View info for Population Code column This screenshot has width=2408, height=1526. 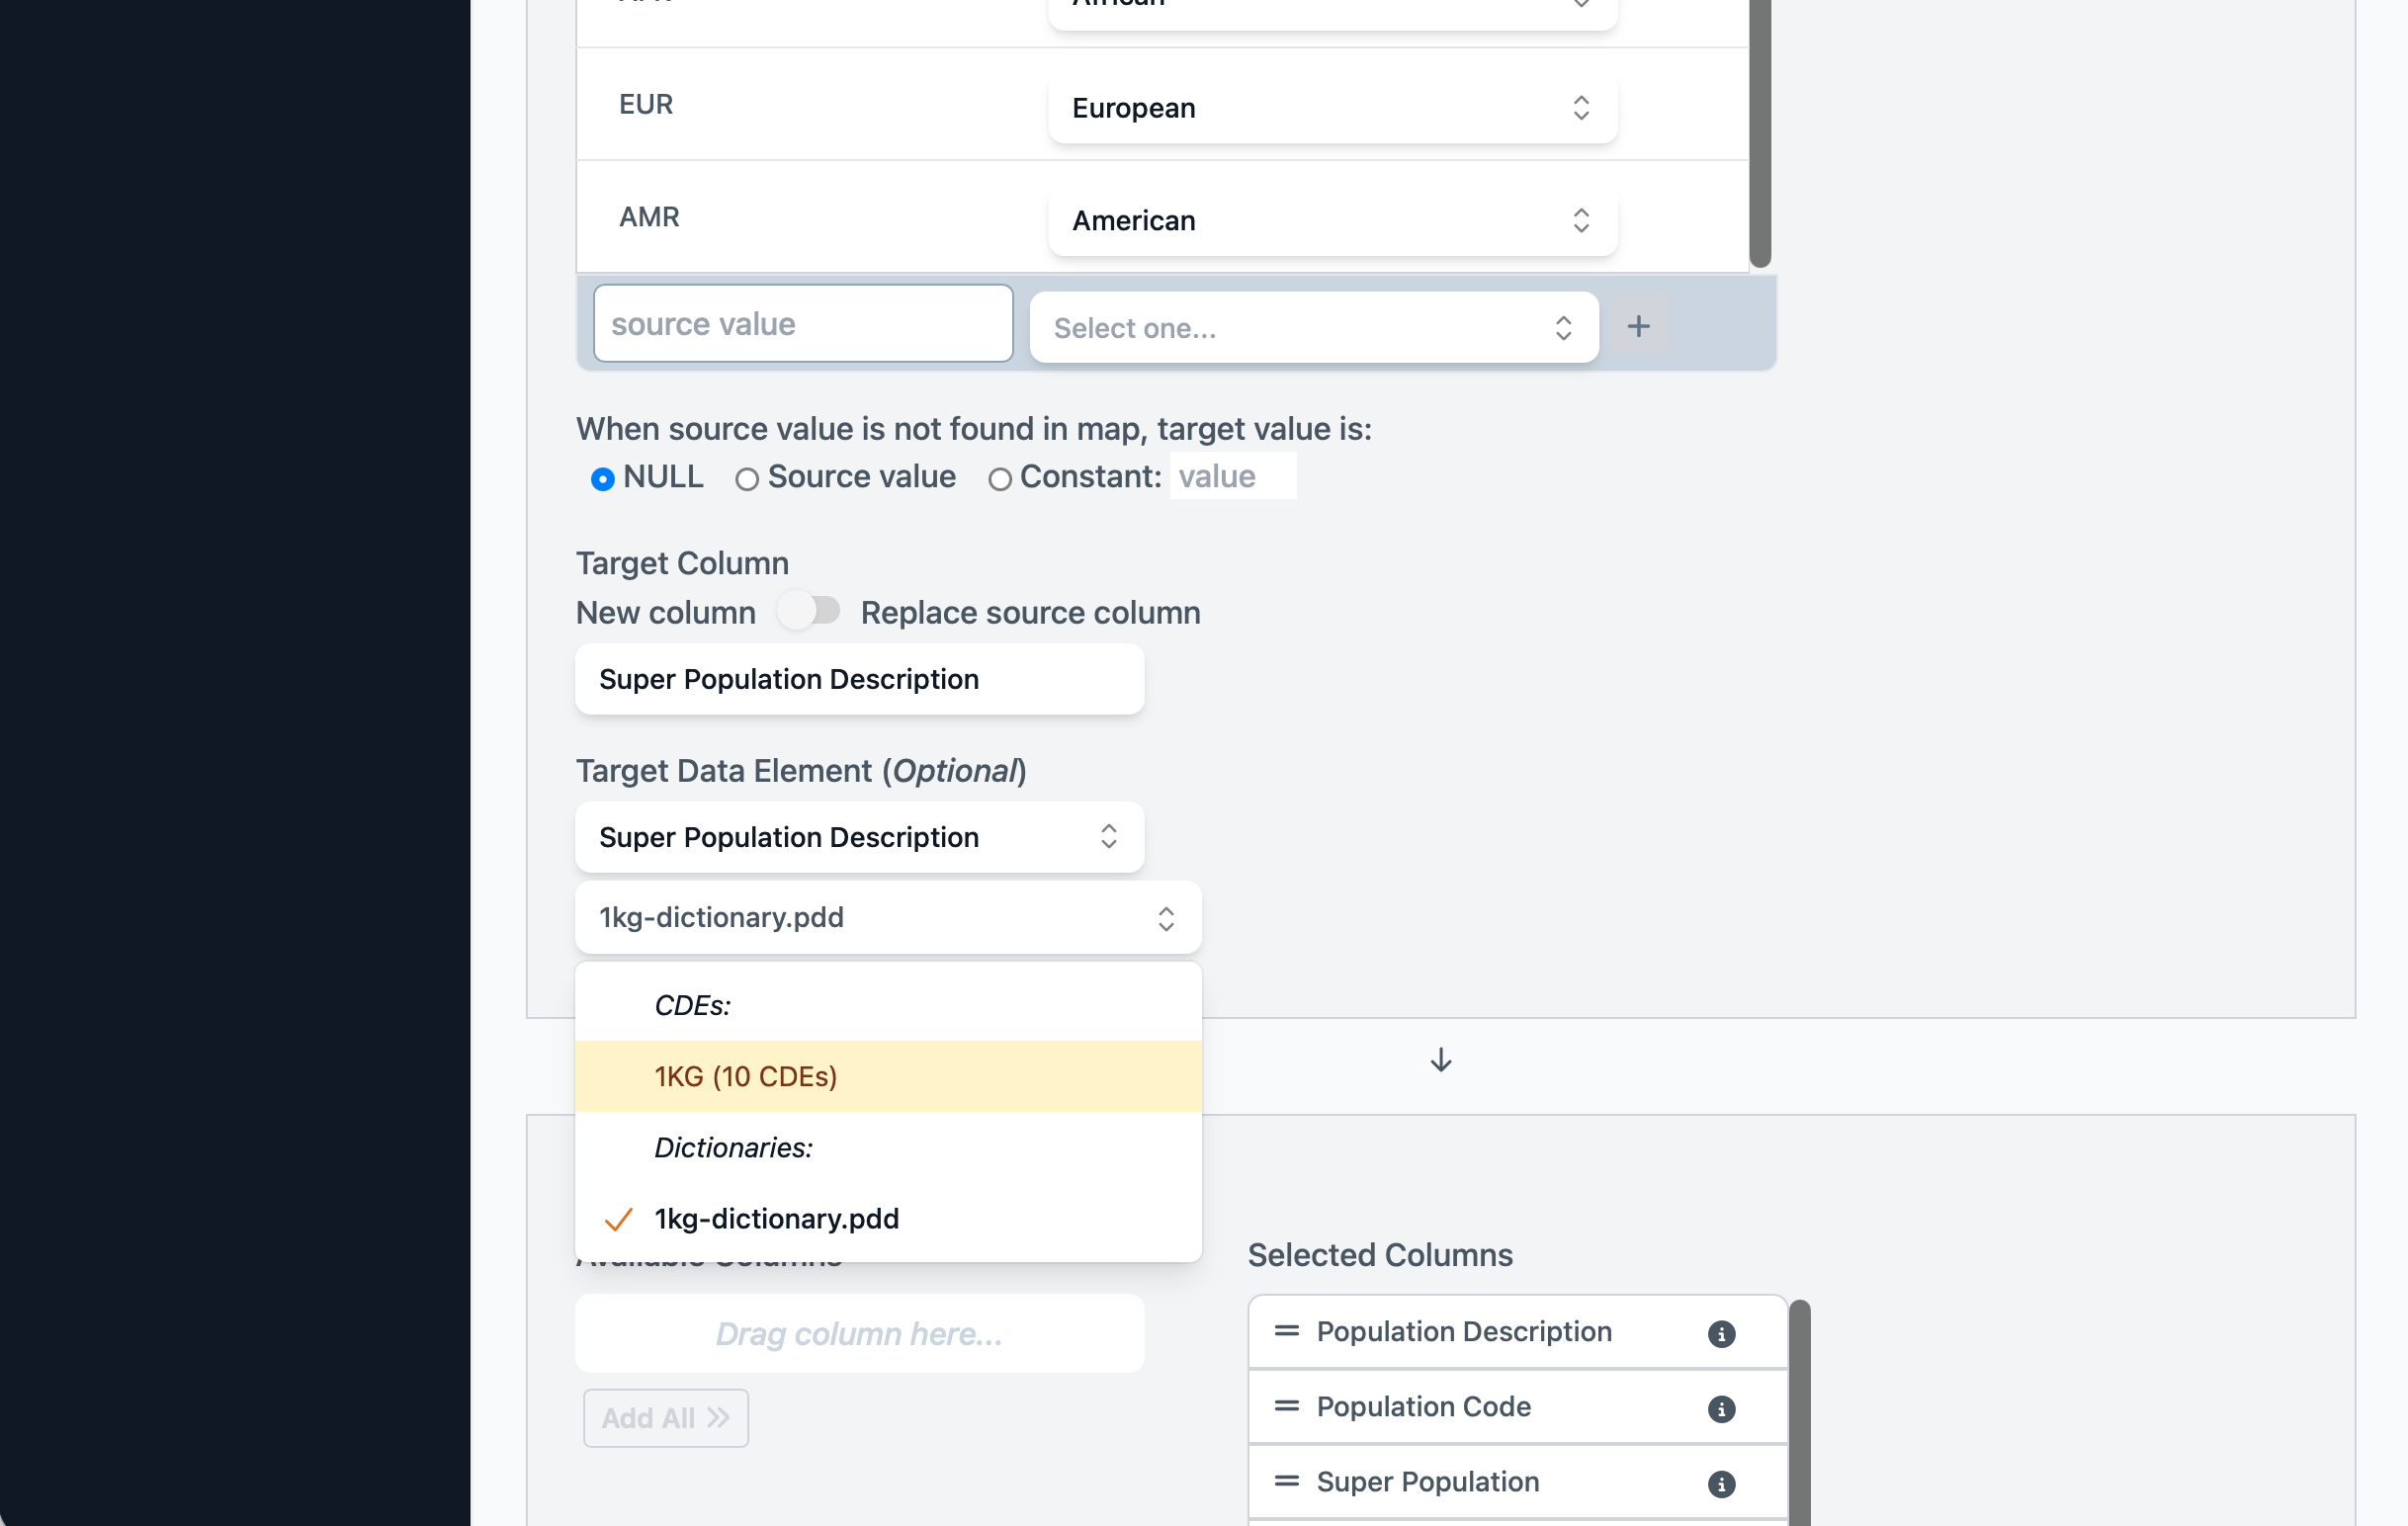click(1722, 1408)
